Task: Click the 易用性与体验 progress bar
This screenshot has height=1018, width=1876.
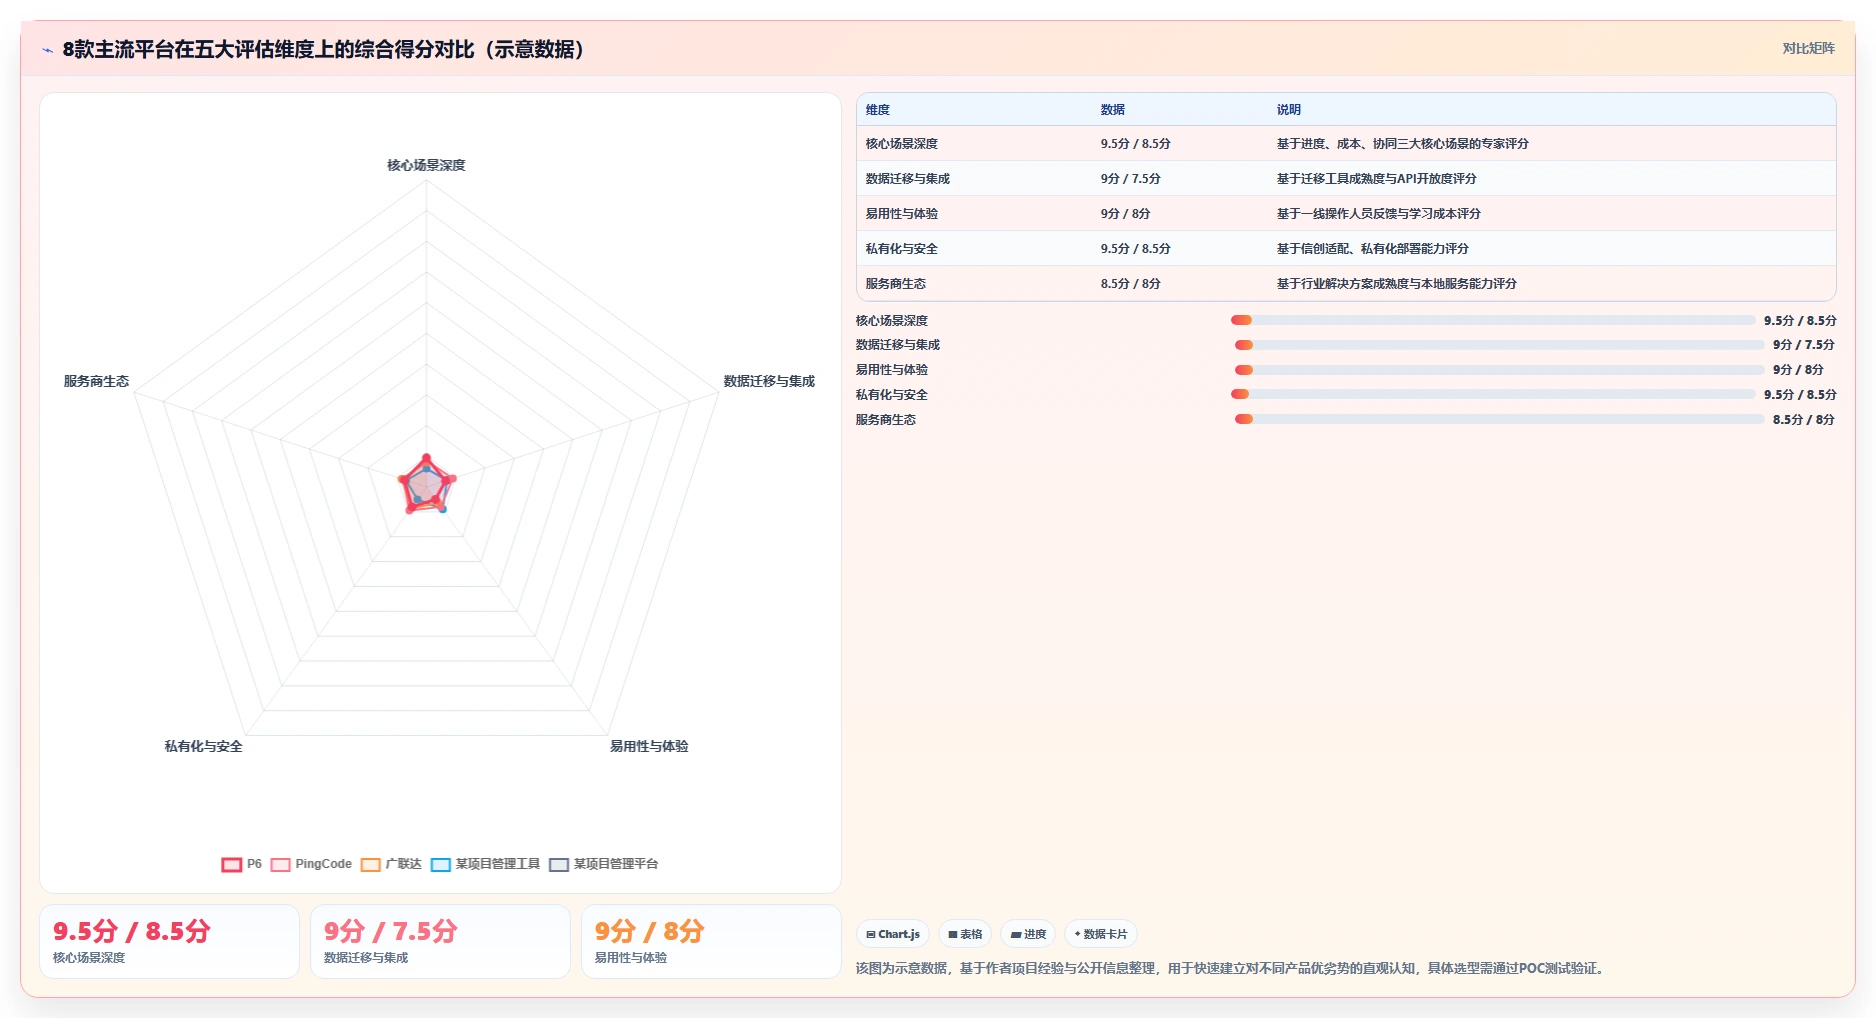Action: click(x=1500, y=370)
